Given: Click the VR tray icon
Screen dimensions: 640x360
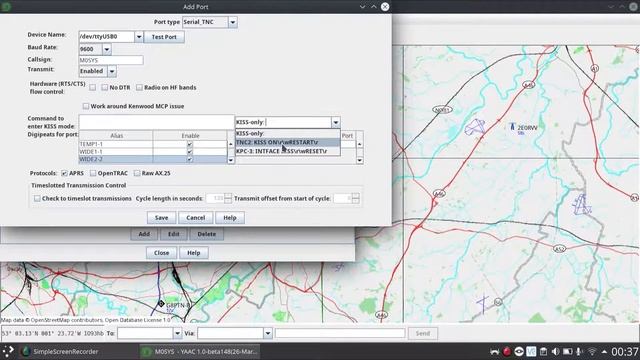Looking at the screenshot, I should pyautogui.click(x=531, y=351).
